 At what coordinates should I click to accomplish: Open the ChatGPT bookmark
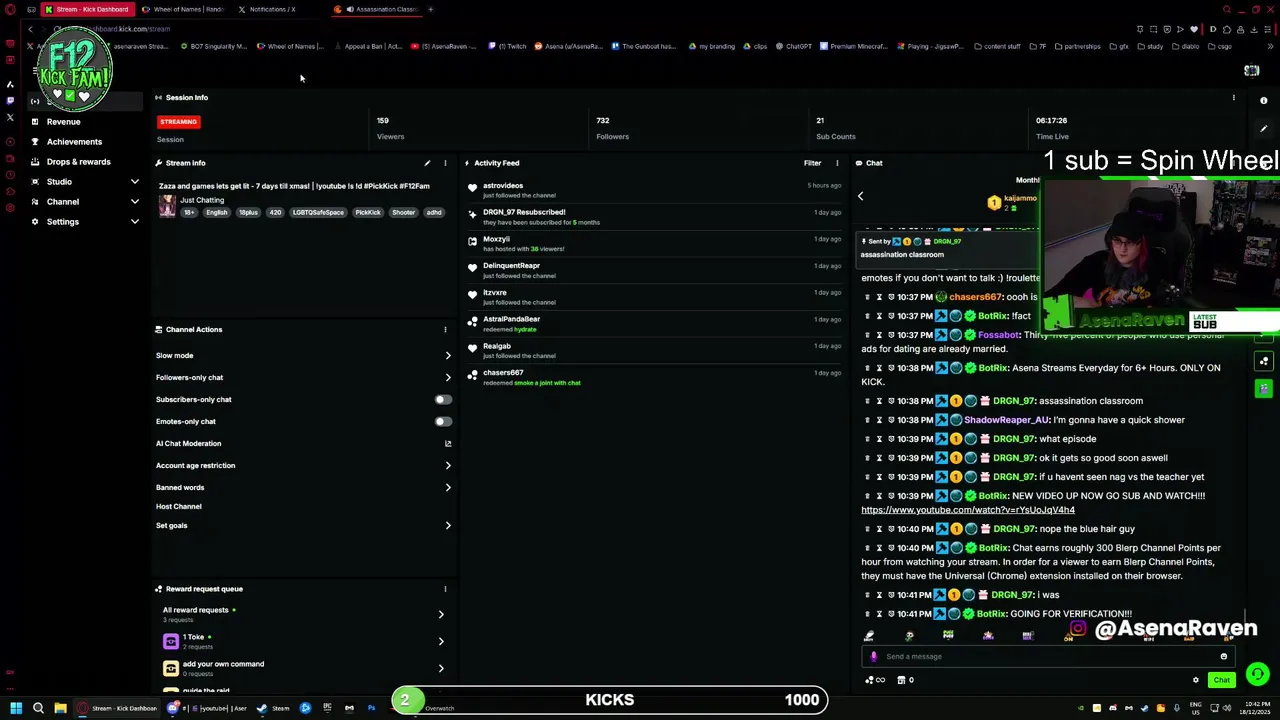coord(794,46)
